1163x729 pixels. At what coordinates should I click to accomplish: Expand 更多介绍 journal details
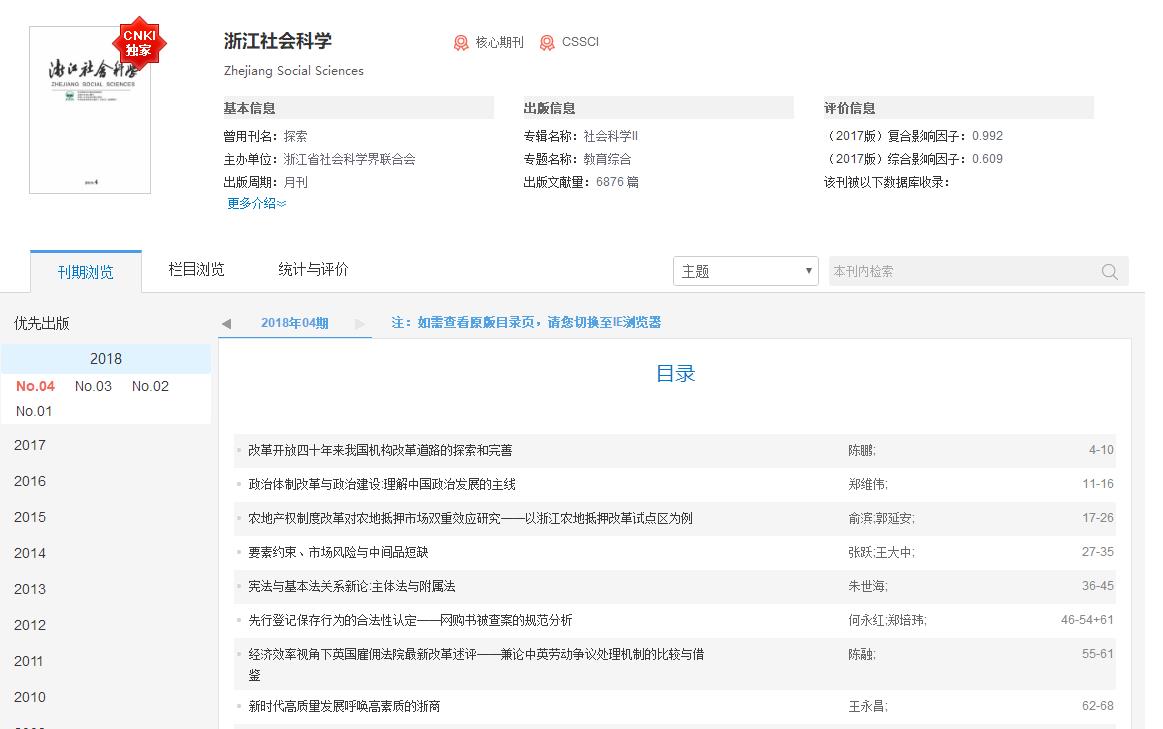tap(256, 203)
